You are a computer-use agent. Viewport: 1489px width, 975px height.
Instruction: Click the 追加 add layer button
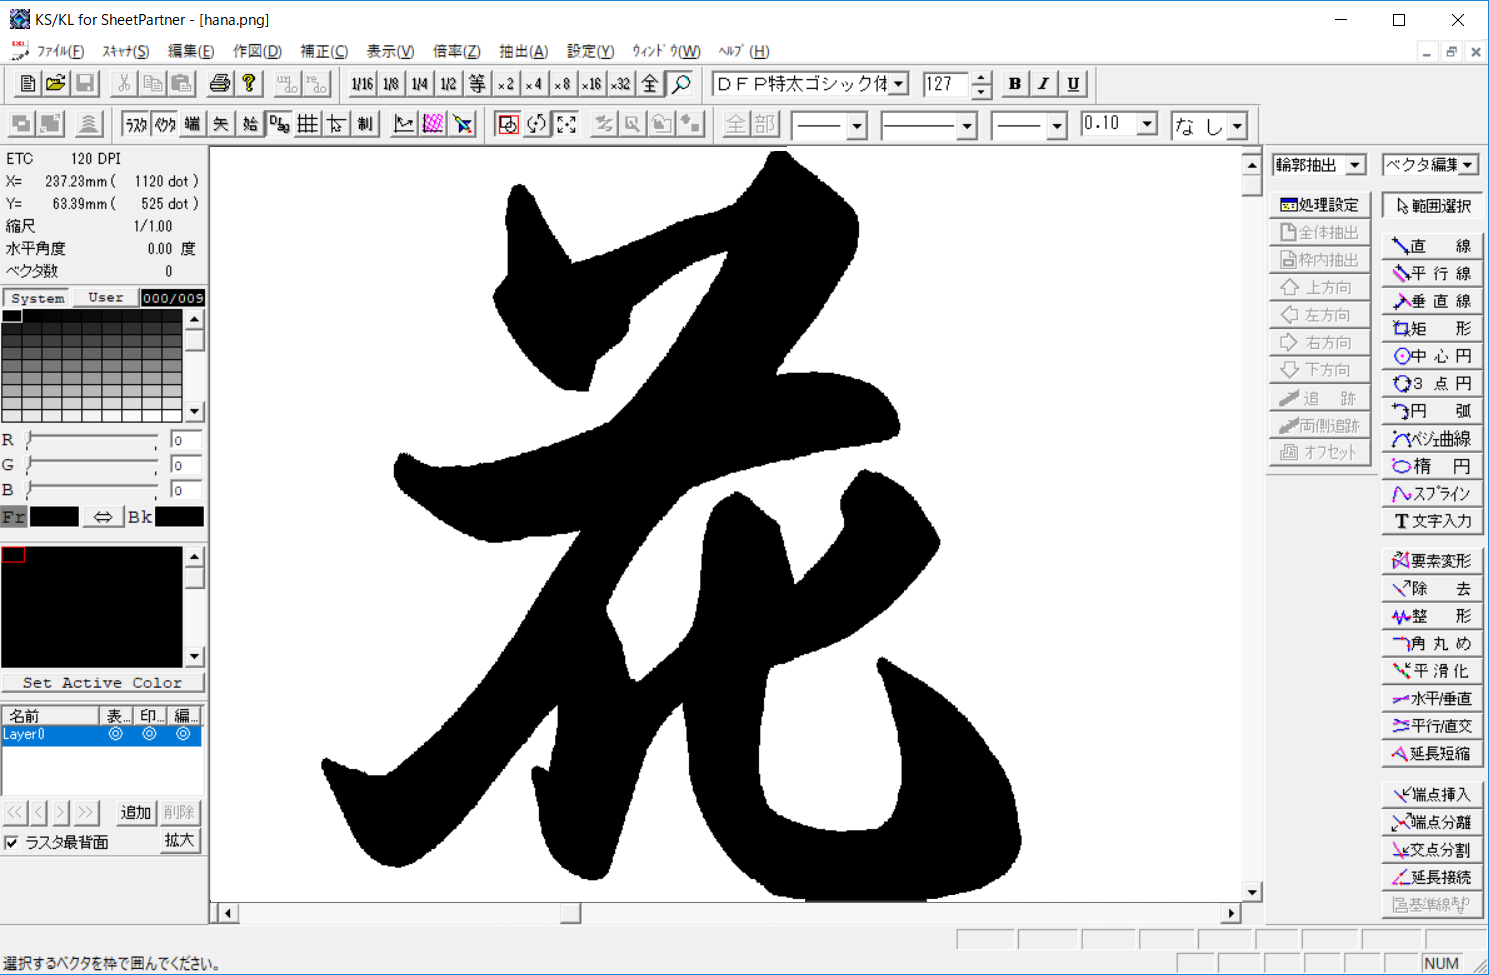pyautogui.click(x=135, y=813)
